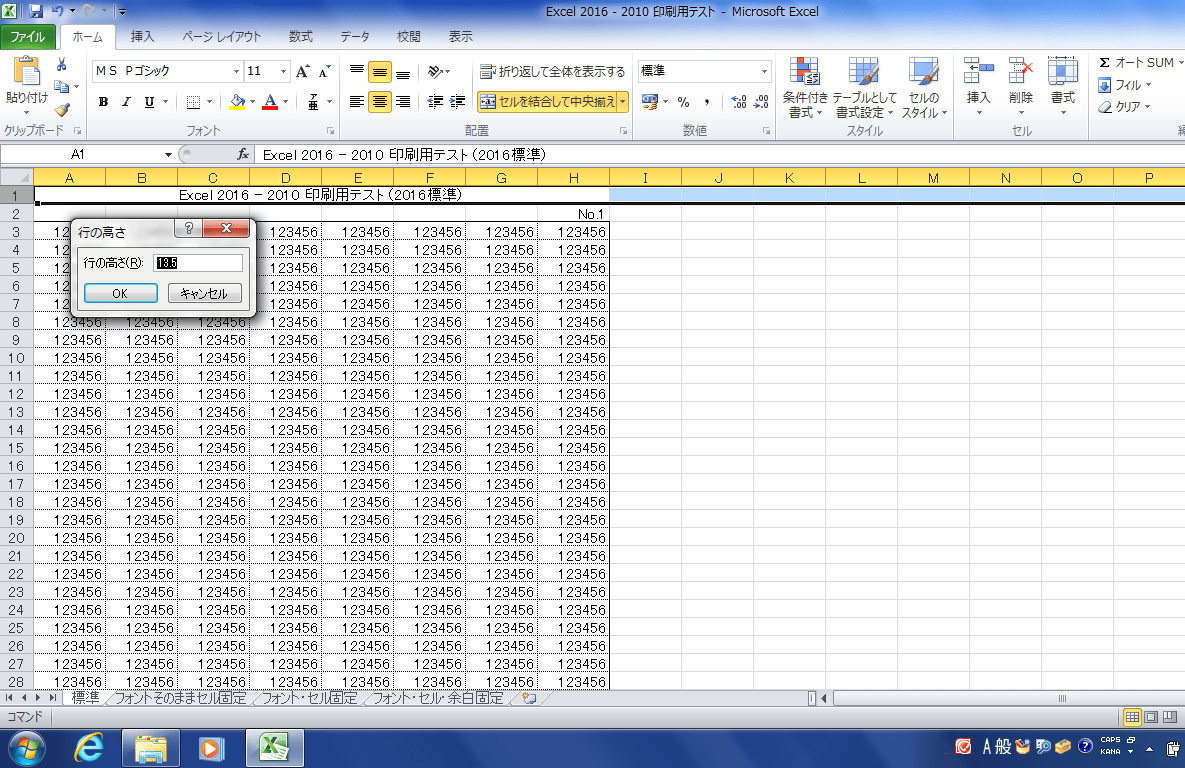The image size is (1185, 768).
Task: Switch to the Data (データ) tab
Action: click(354, 36)
